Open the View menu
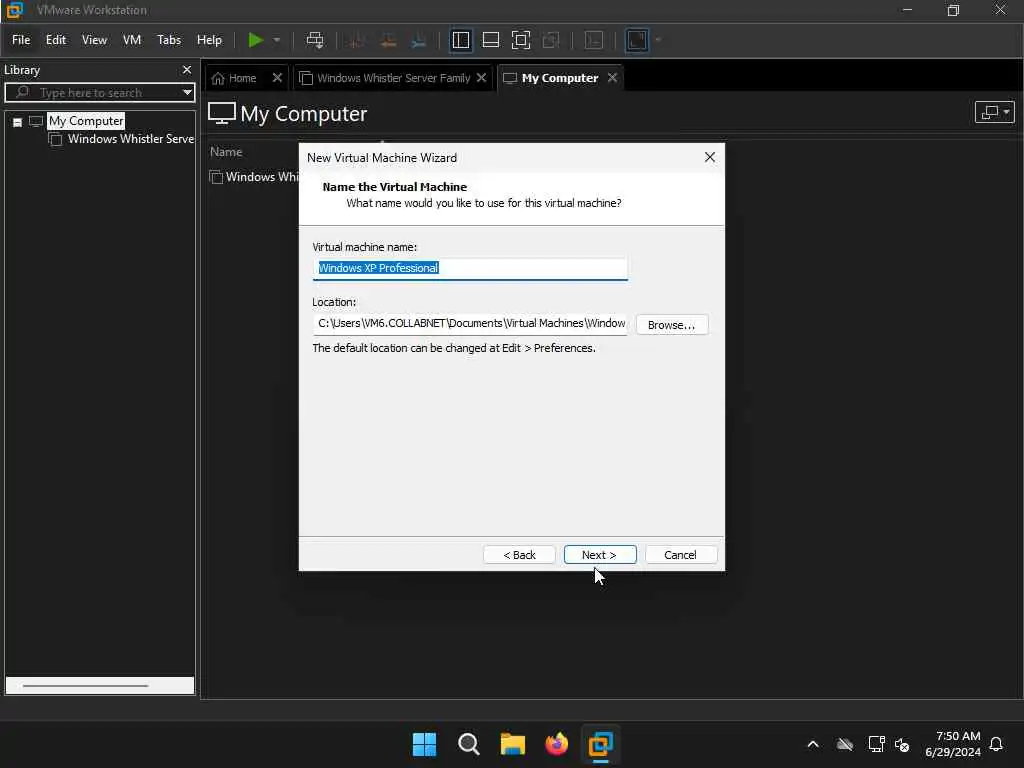1024x768 pixels. point(94,40)
